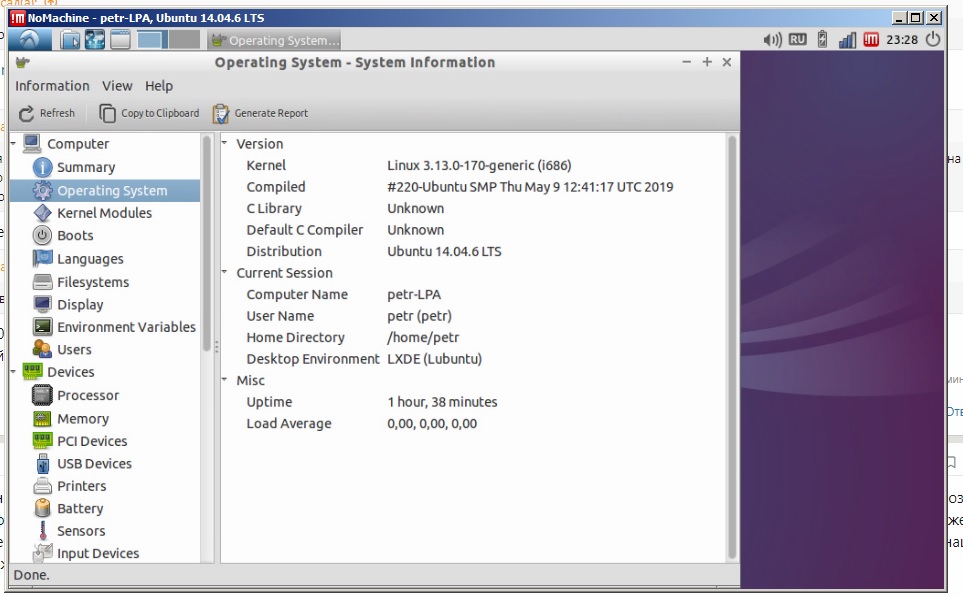This screenshot has width=963, height=597.
Task: Click the RU keyboard layout indicator
Action: 797,40
